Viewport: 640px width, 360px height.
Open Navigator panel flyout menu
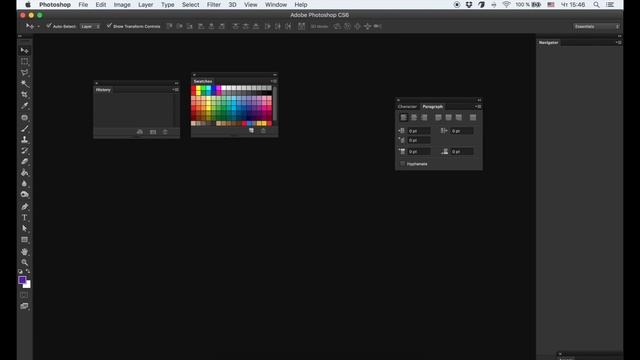pyautogui.click(x=618, y=42)
